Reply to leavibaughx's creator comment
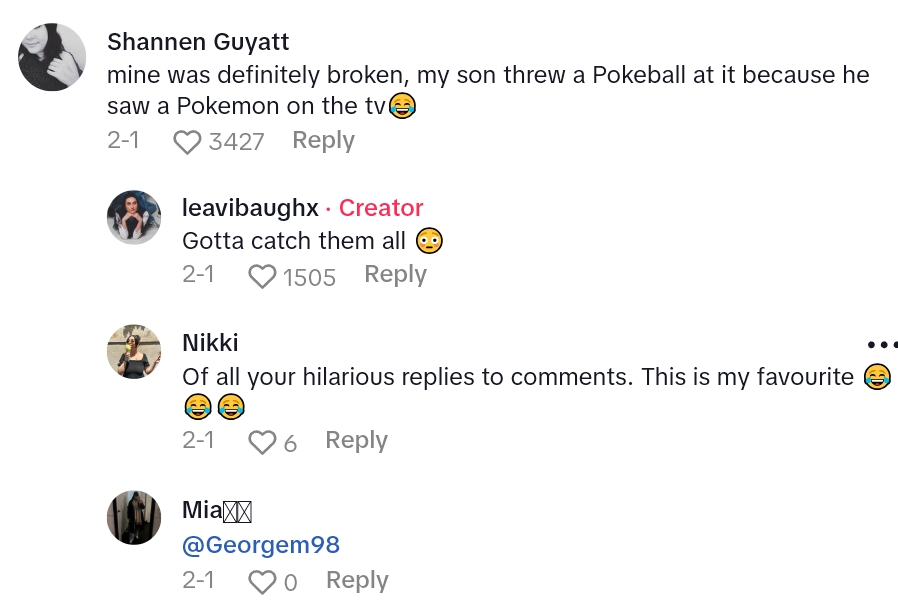 pyautogui.click(x=395, y=275)
